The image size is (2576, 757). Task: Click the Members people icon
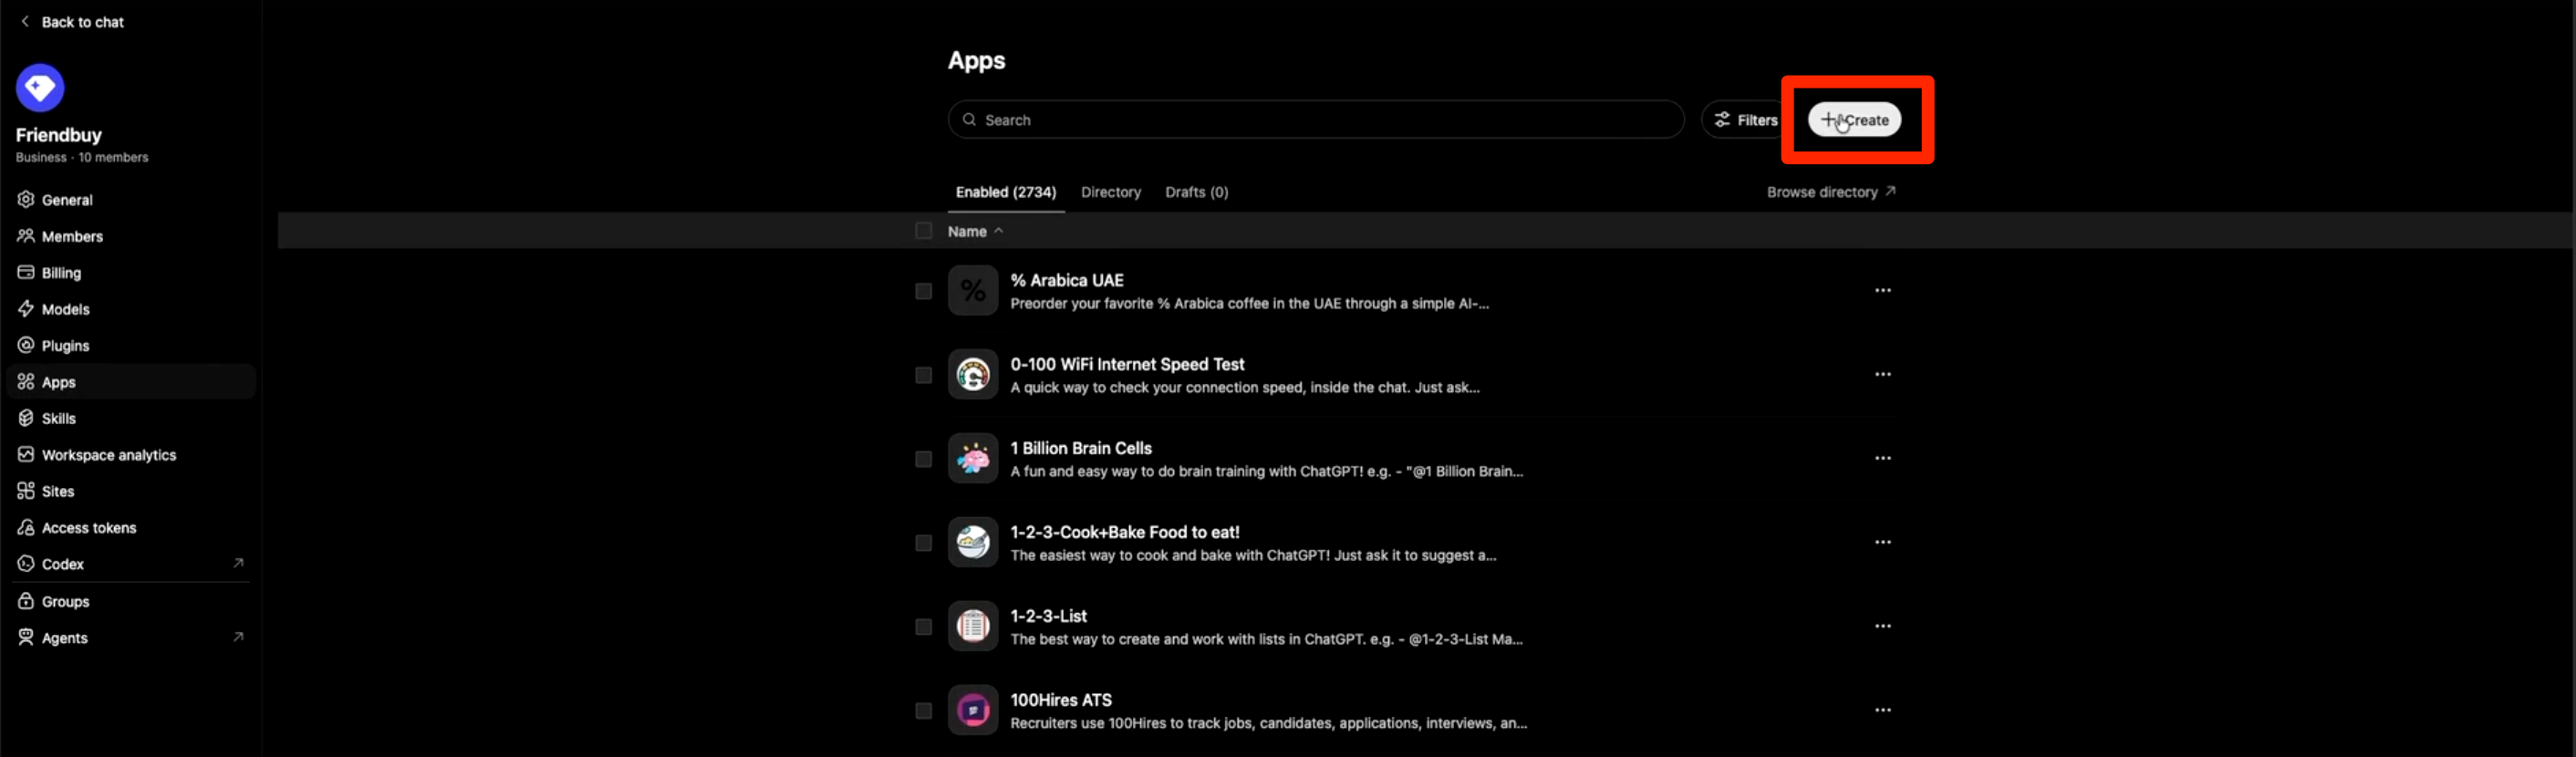pos(26,236)
